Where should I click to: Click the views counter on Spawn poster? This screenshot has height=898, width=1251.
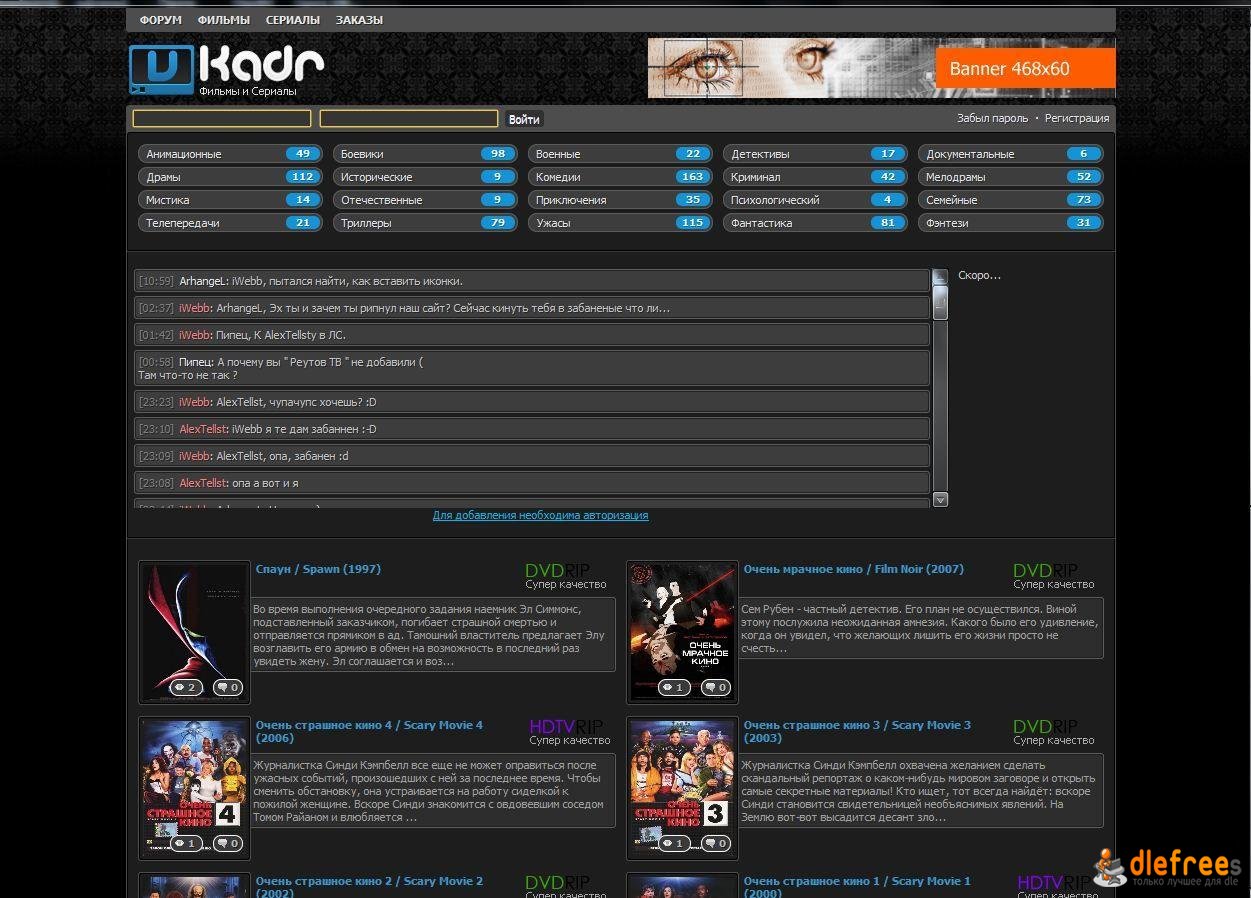tap(185, 687)
